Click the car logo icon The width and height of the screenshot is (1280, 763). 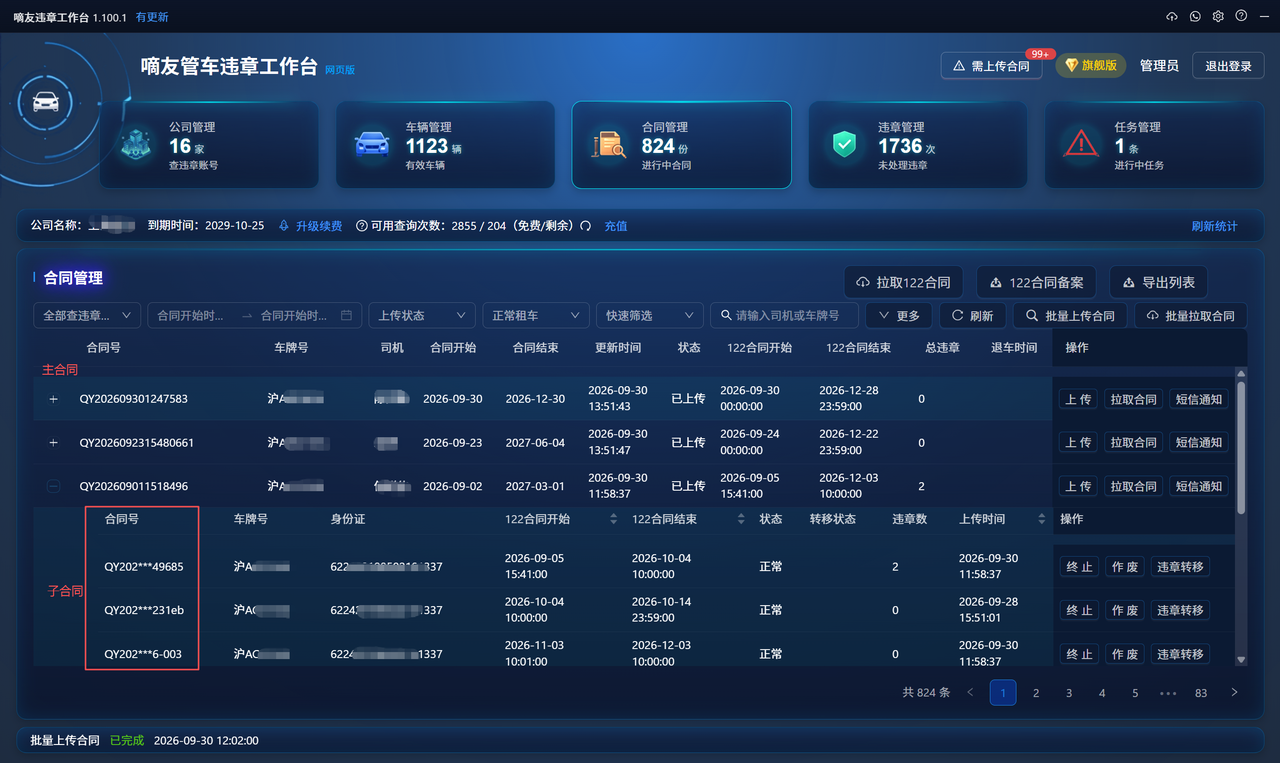[x=46, y=102]
